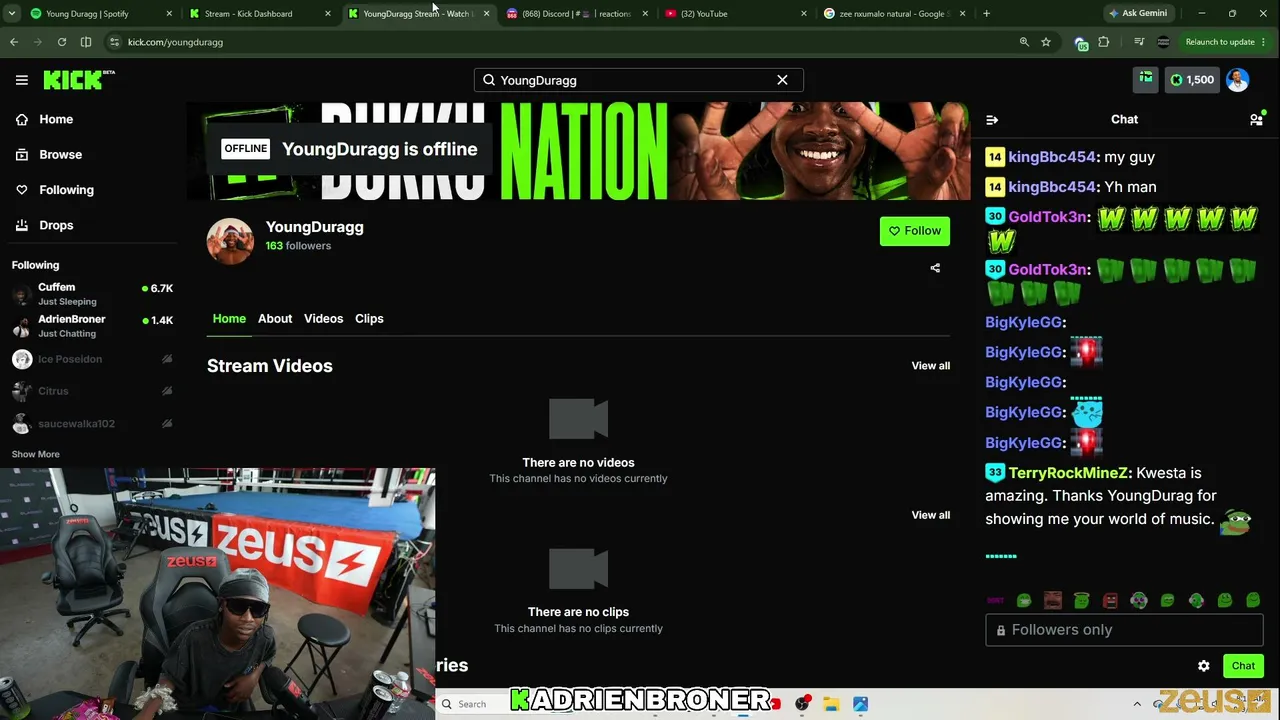The width and height of the screenshot is (1280, 720).
Task: Select the red angry block emote
Action: coord(1110,601)
